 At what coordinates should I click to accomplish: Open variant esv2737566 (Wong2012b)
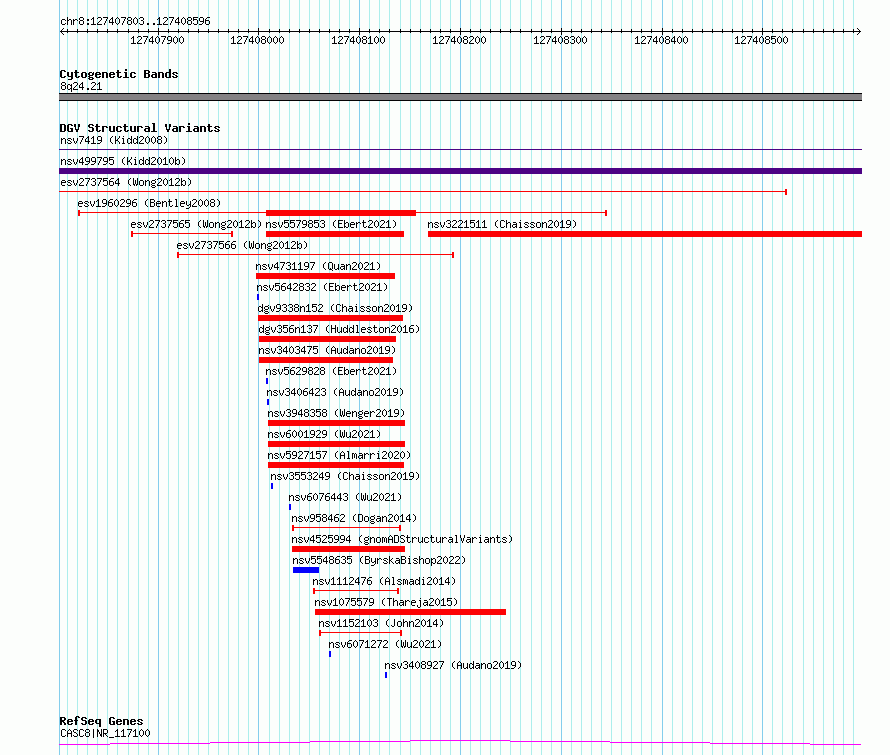[242, 245]
